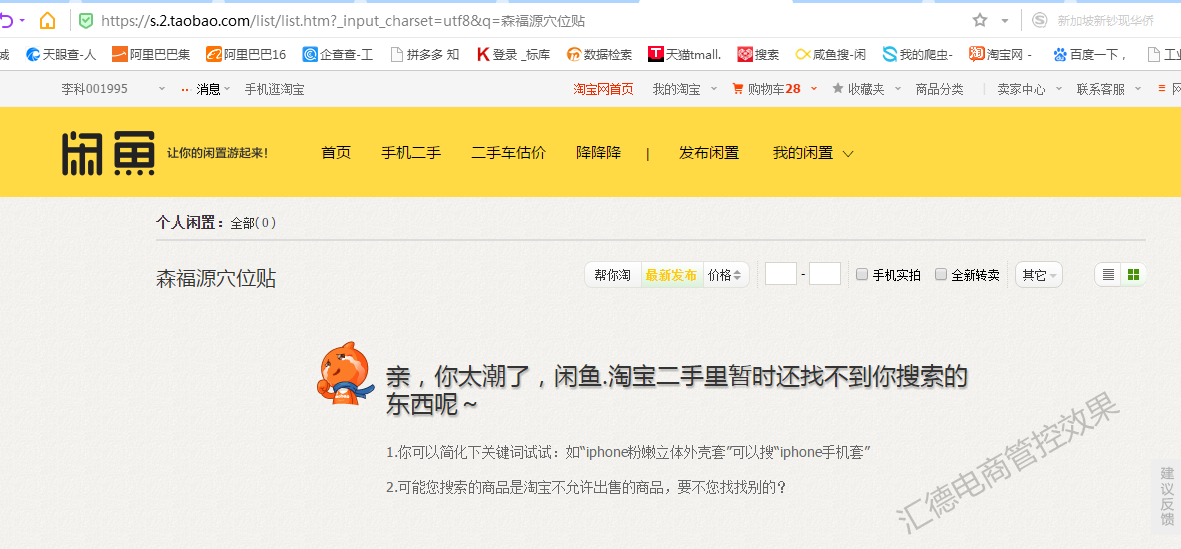Open 搜索 bookmark with red icon
The height and width of the screenshot is (549, 1181).
[x=758, y=54]
